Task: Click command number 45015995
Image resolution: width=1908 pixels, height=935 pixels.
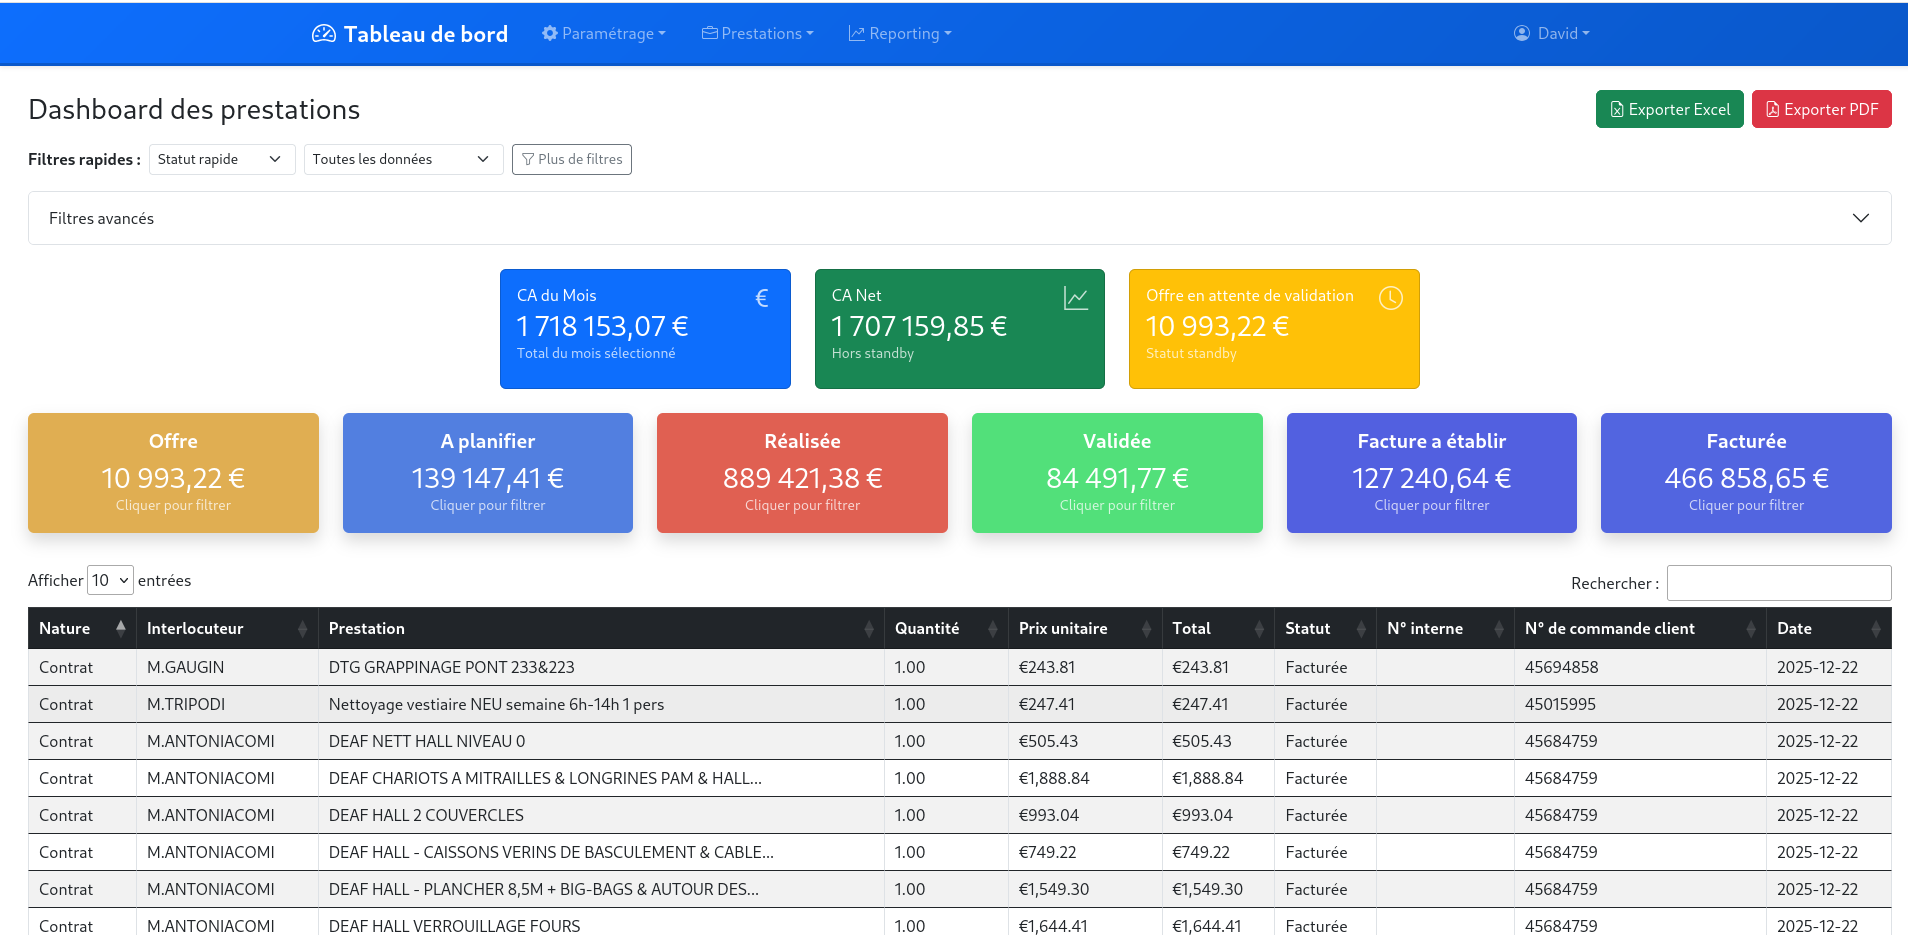Action: coord(1560,704)
